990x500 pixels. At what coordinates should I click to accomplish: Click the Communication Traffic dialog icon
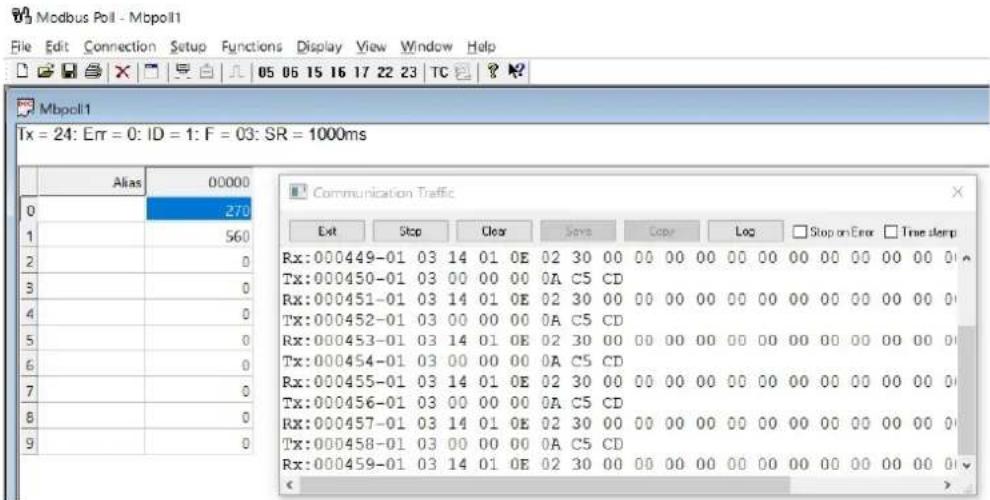click(297, 192)
